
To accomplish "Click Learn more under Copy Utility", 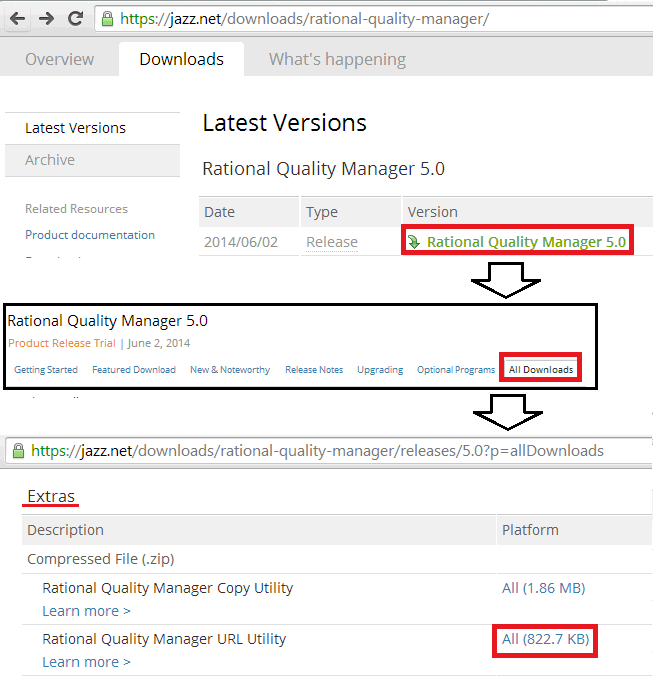I will click(86, 611).
